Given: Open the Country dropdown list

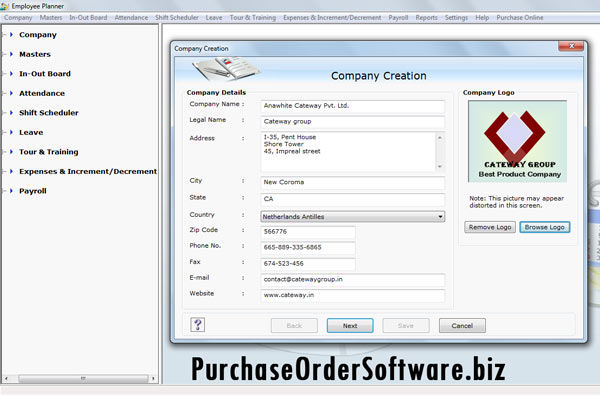Looking at the screenshot, I should click(x=440, y=217).
